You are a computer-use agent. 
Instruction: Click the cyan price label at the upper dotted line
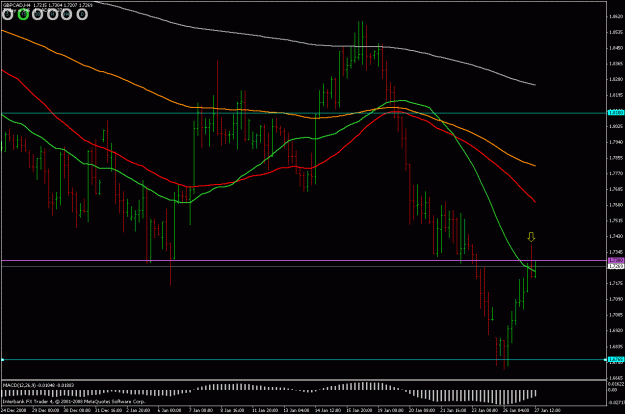pos(615,113)
